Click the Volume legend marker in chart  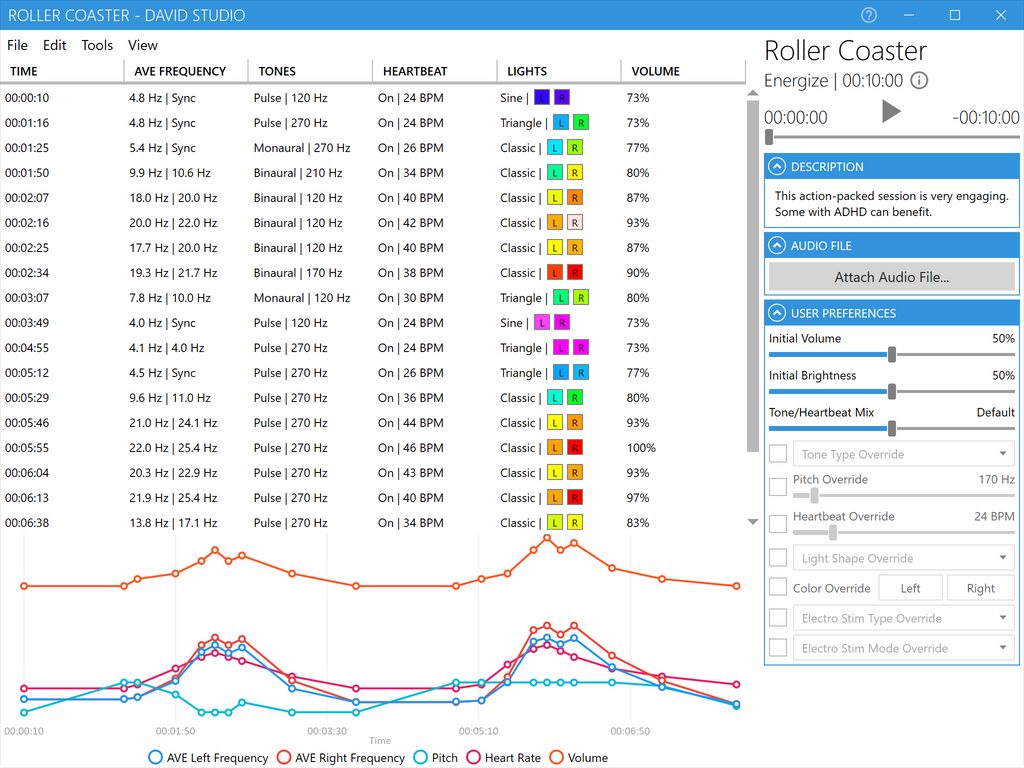[557, 758]
